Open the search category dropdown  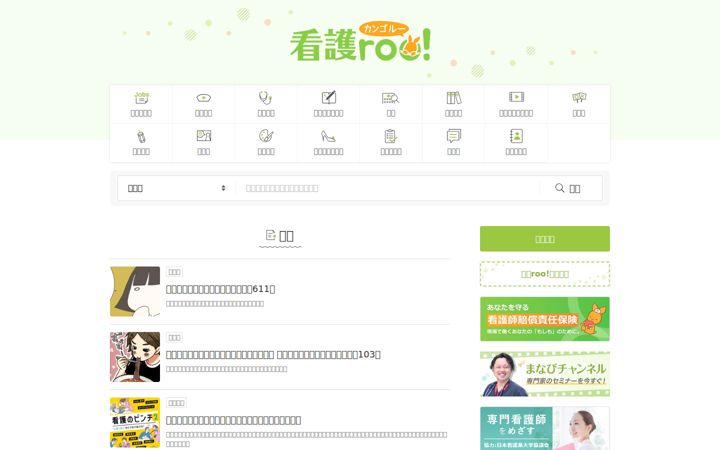coord(177,188)
